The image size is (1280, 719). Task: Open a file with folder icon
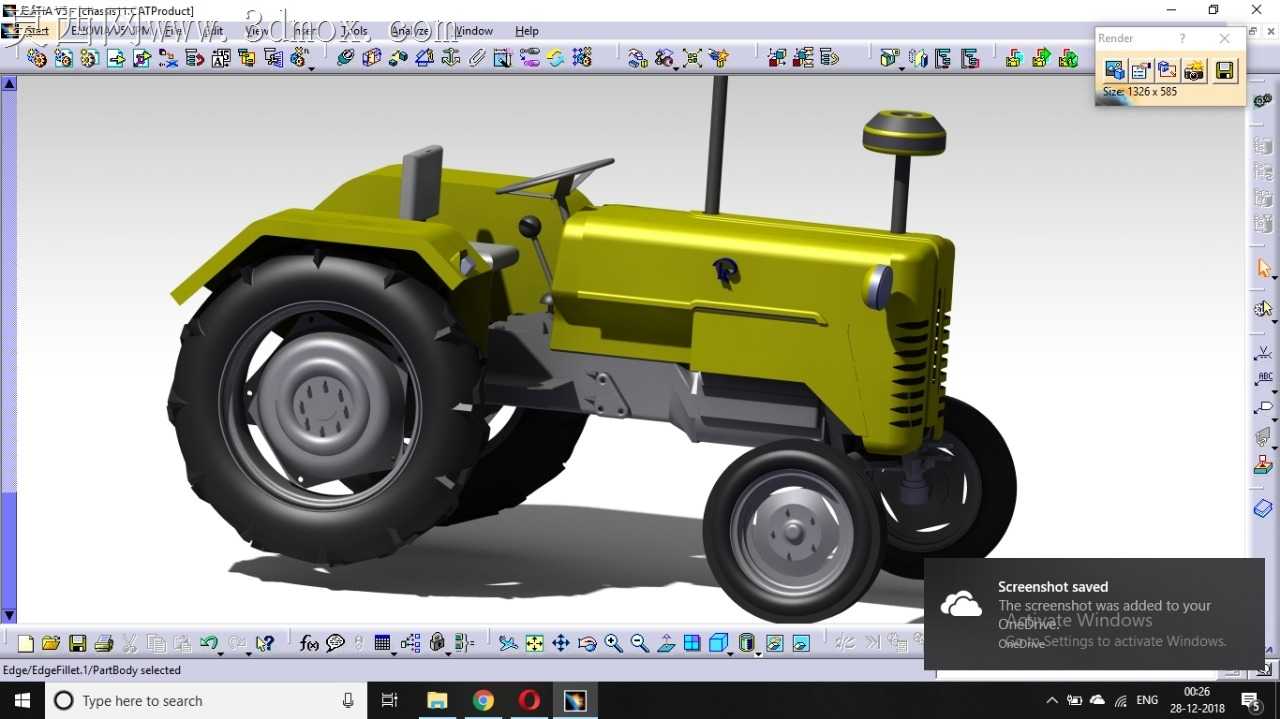[x=51, y=643]
